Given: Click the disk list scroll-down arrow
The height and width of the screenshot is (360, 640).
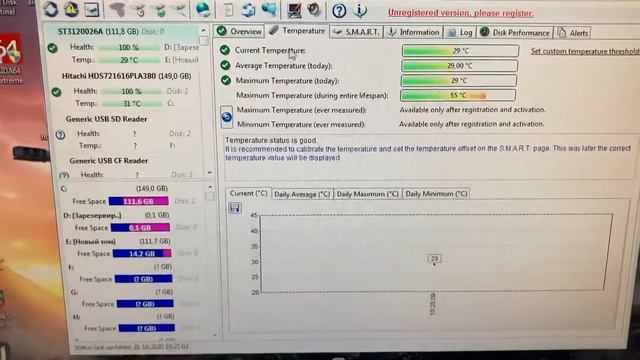Looking at the screenshot, I should coord(209,173).
